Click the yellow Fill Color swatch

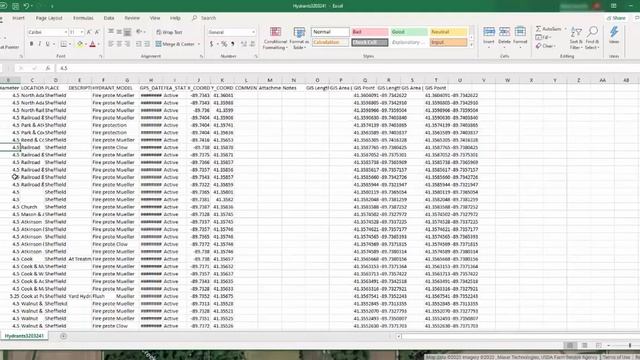coord(80,44)
